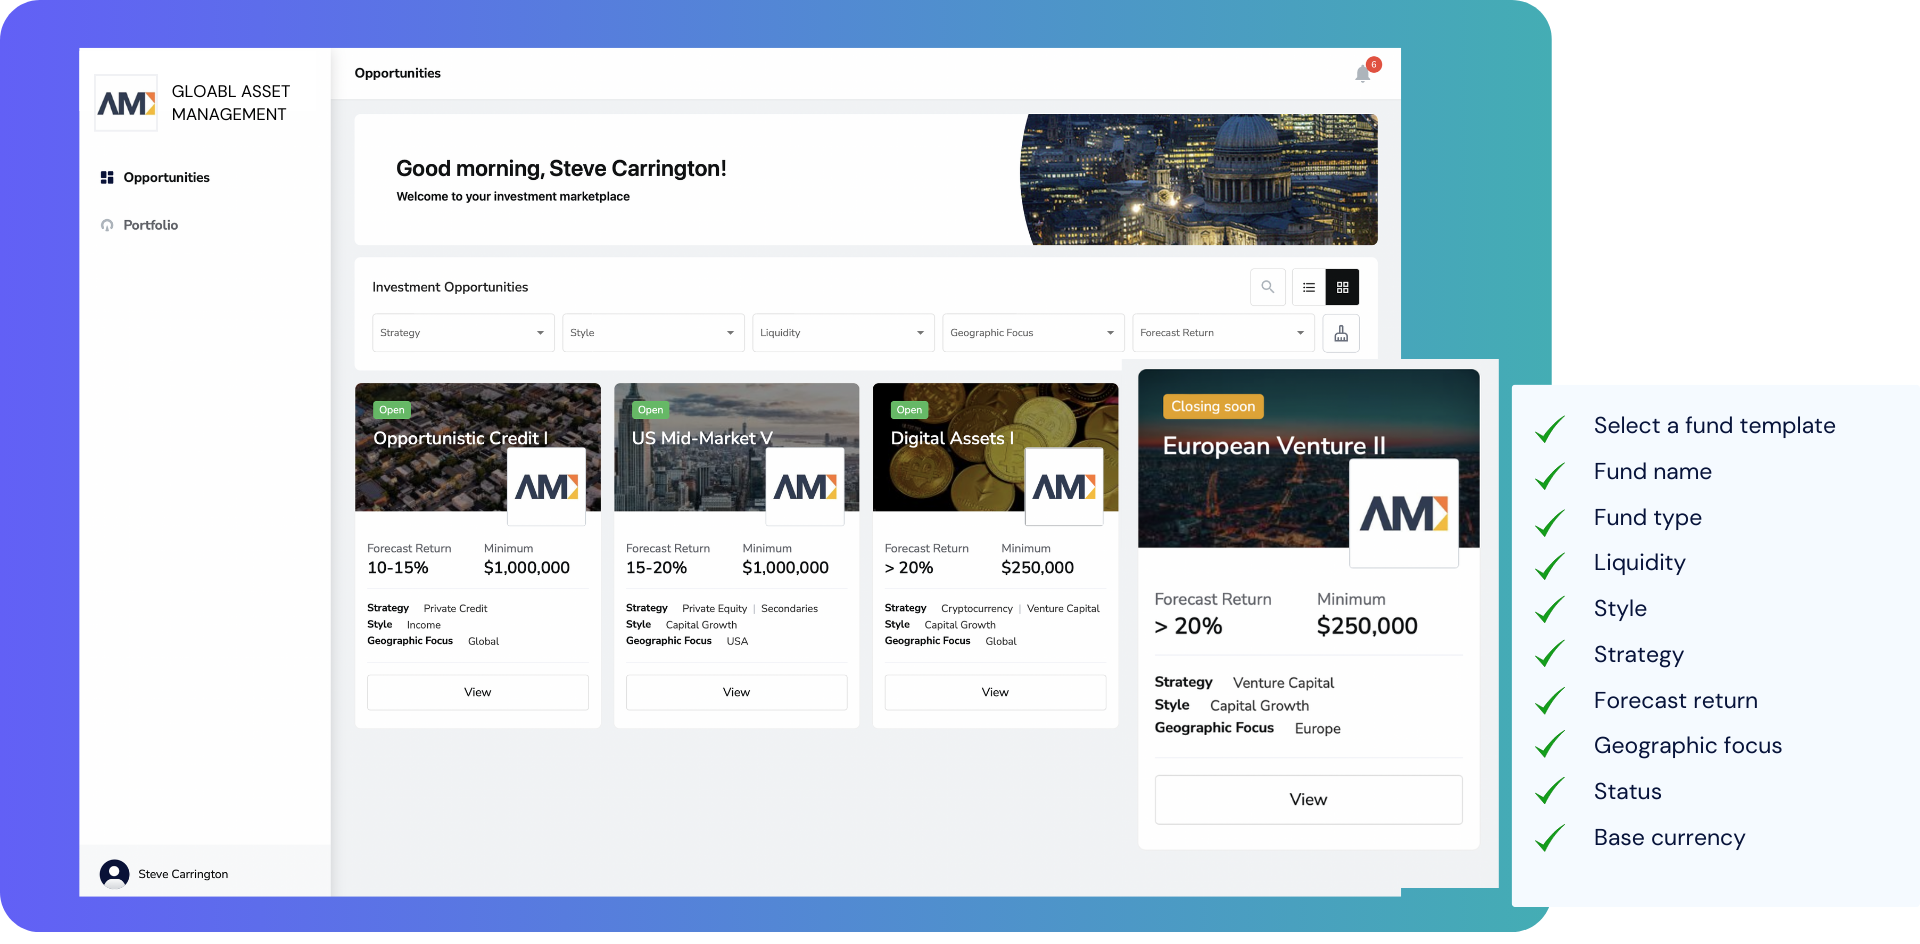Switch to list view icon

(x=1308, y=287)
